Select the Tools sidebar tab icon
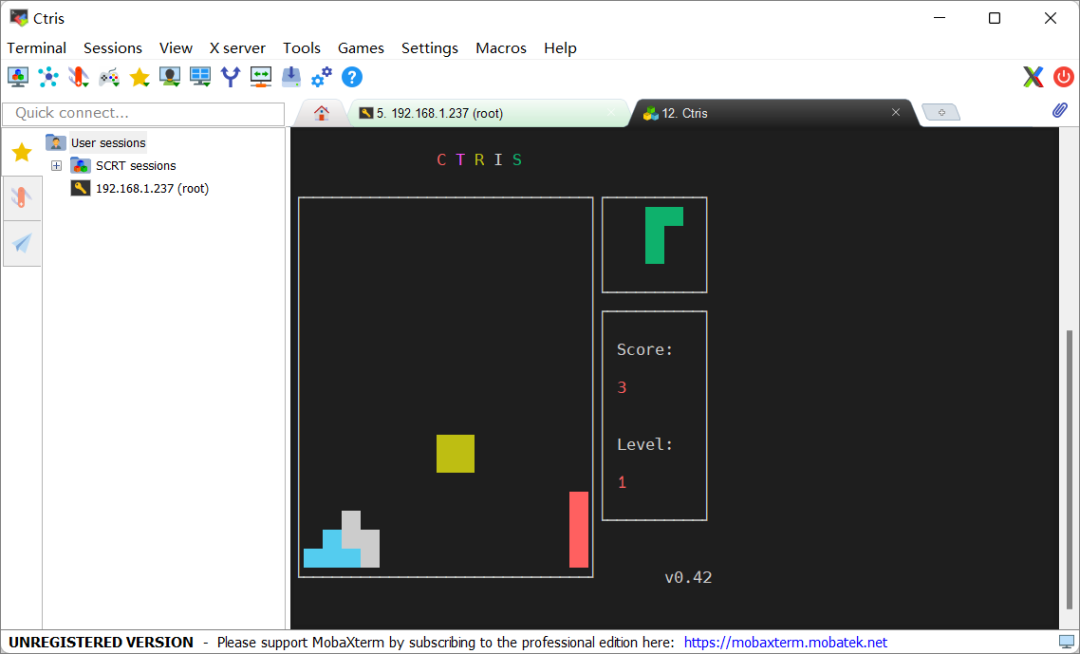This screenshot has height=654, width=1080. (x=22, y=198)
